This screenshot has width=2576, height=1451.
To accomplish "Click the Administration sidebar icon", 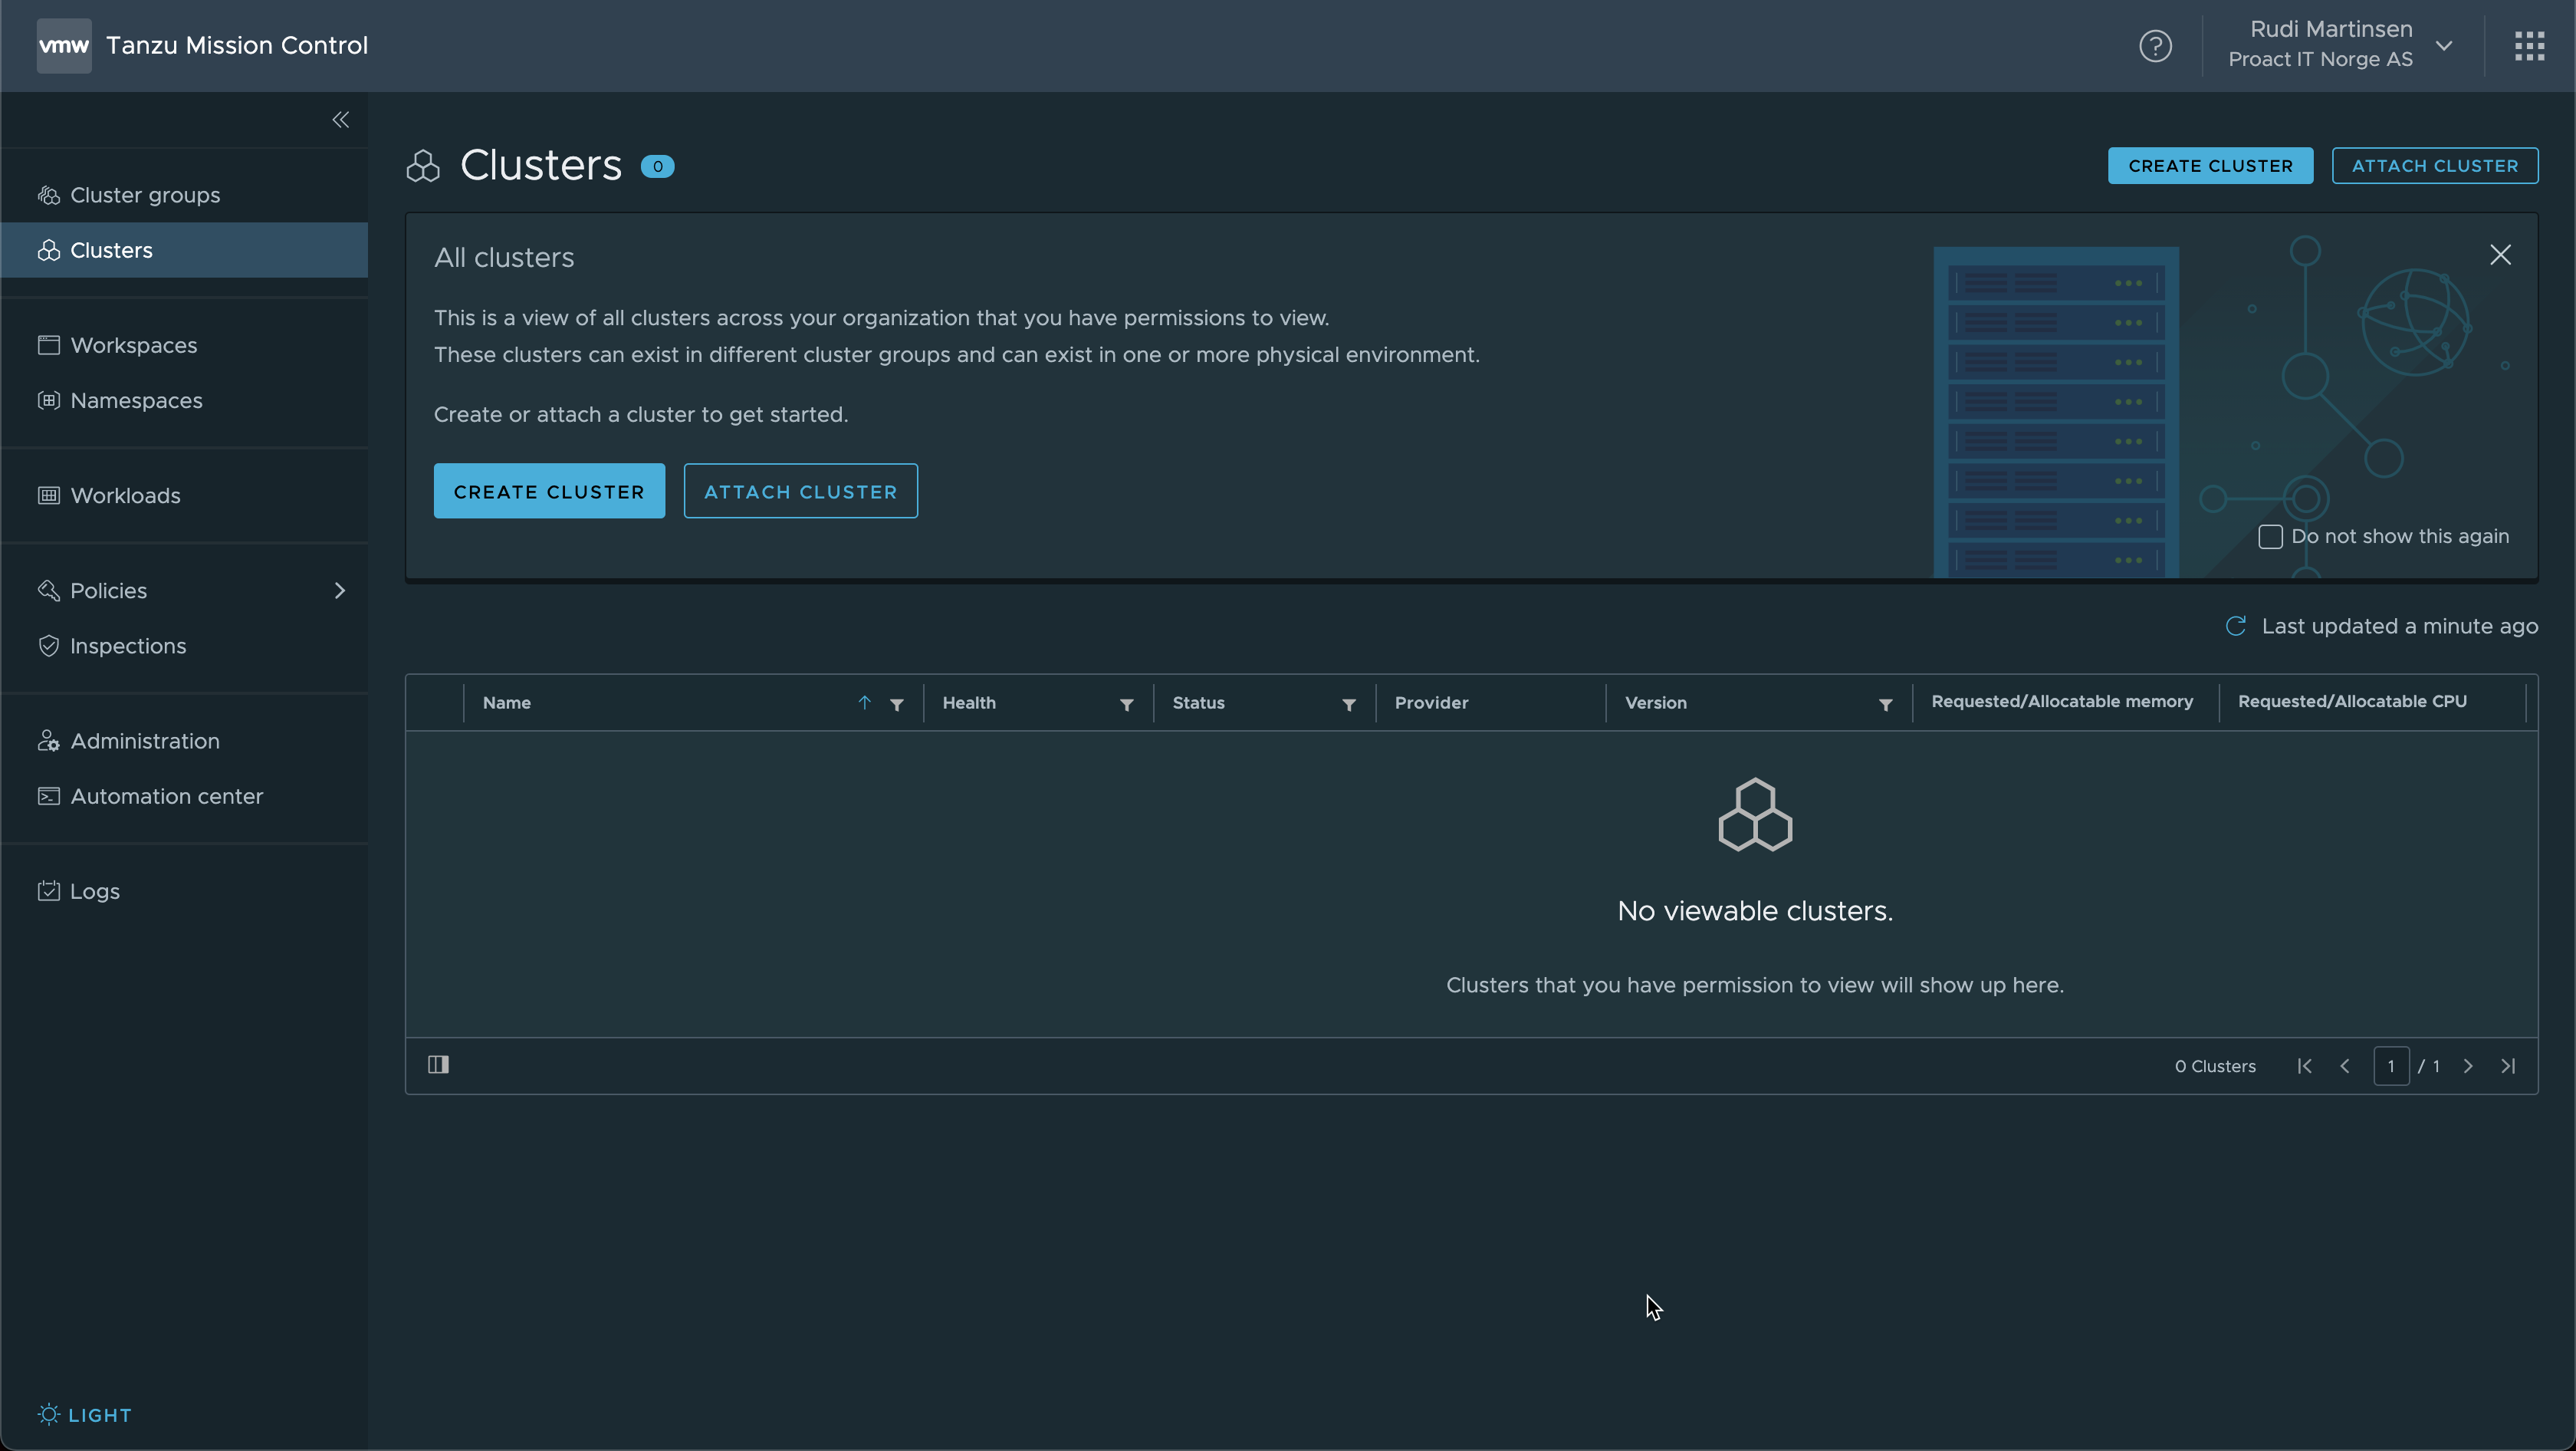I will pos(49,741).
